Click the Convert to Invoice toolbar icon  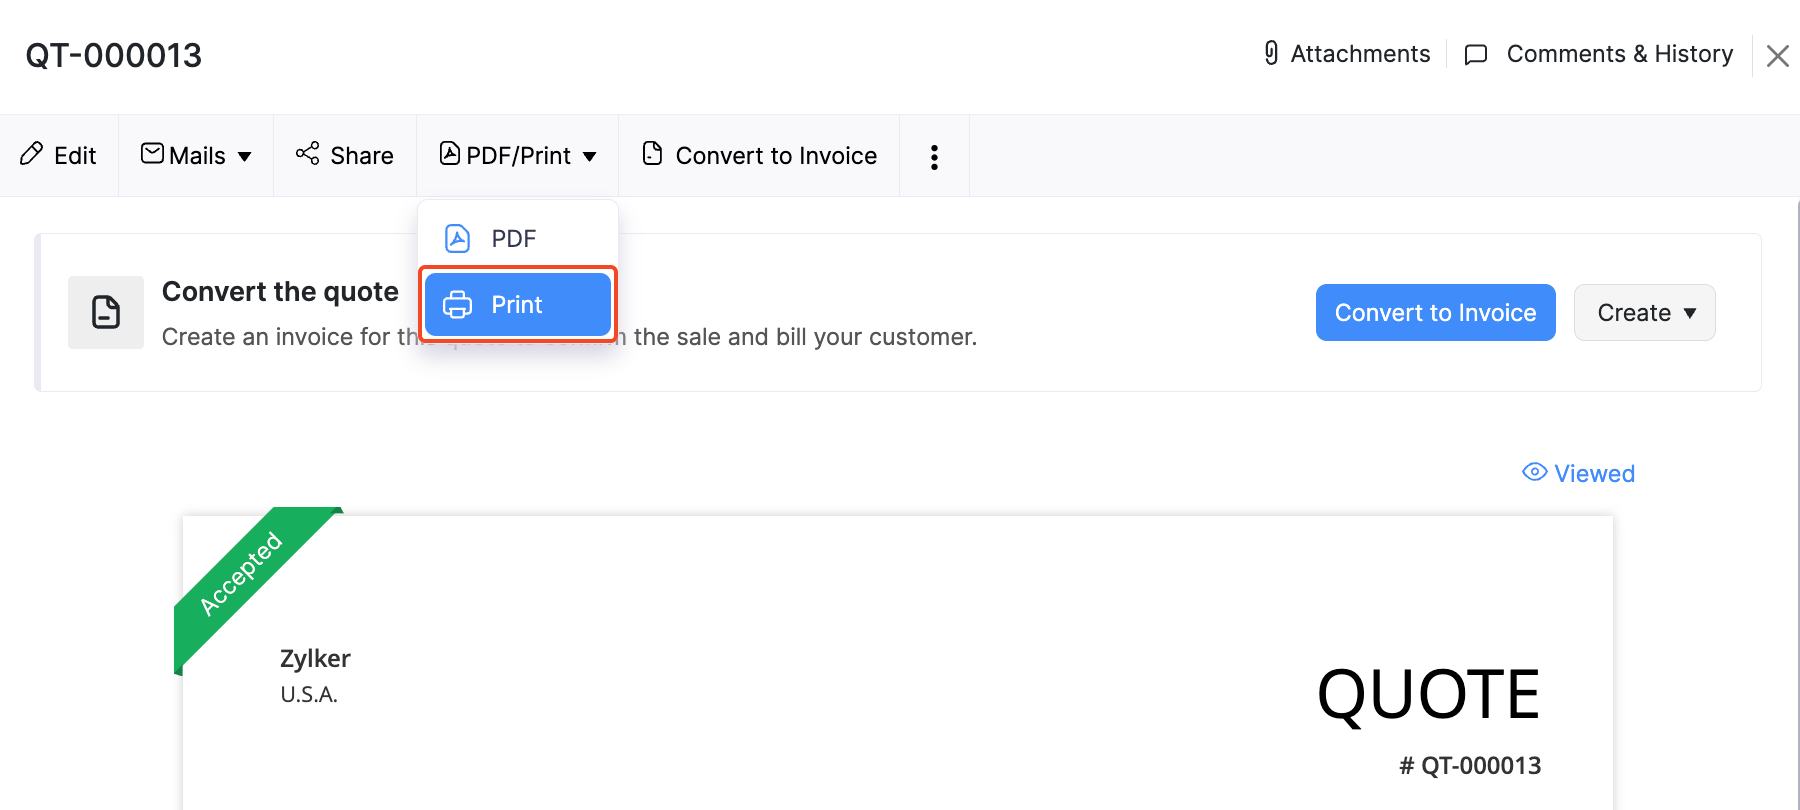[652, 153]
